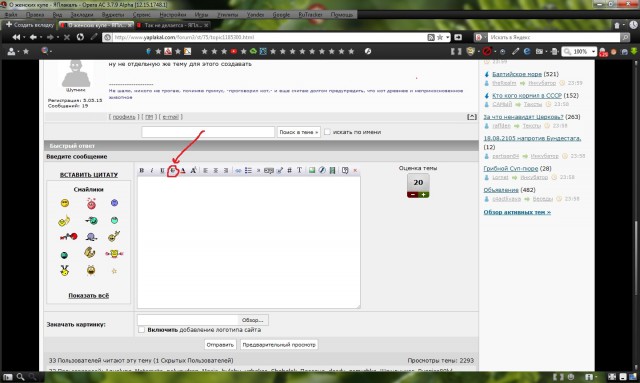
Task: Stop page loading with X button
Action: coord(67,37)
